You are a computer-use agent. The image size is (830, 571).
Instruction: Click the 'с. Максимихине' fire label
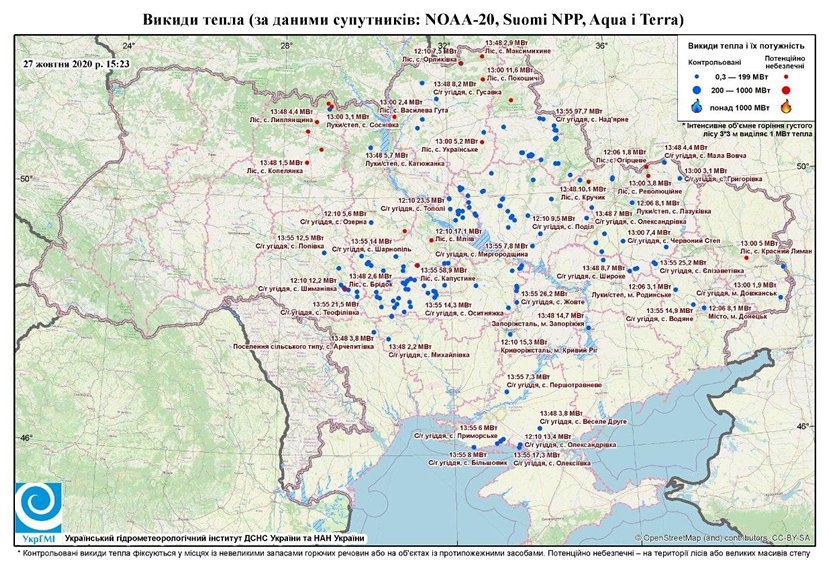click(512, 50)
